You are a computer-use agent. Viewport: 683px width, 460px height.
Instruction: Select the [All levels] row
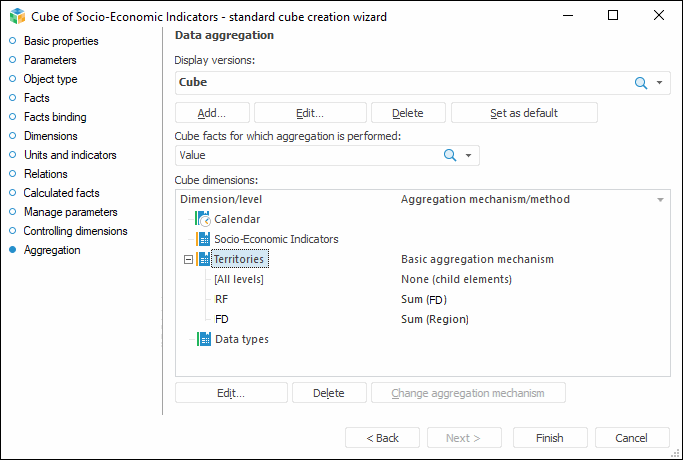tap(239, 279)
